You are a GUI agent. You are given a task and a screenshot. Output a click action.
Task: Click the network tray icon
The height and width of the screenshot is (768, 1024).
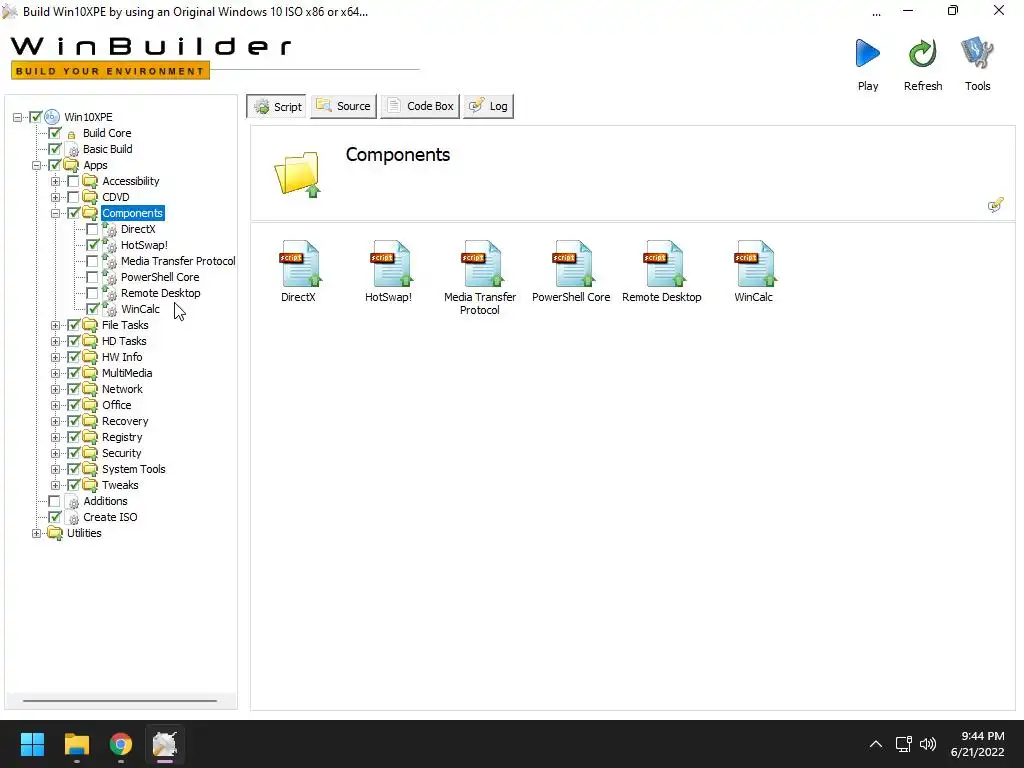[x=903, y=744]
